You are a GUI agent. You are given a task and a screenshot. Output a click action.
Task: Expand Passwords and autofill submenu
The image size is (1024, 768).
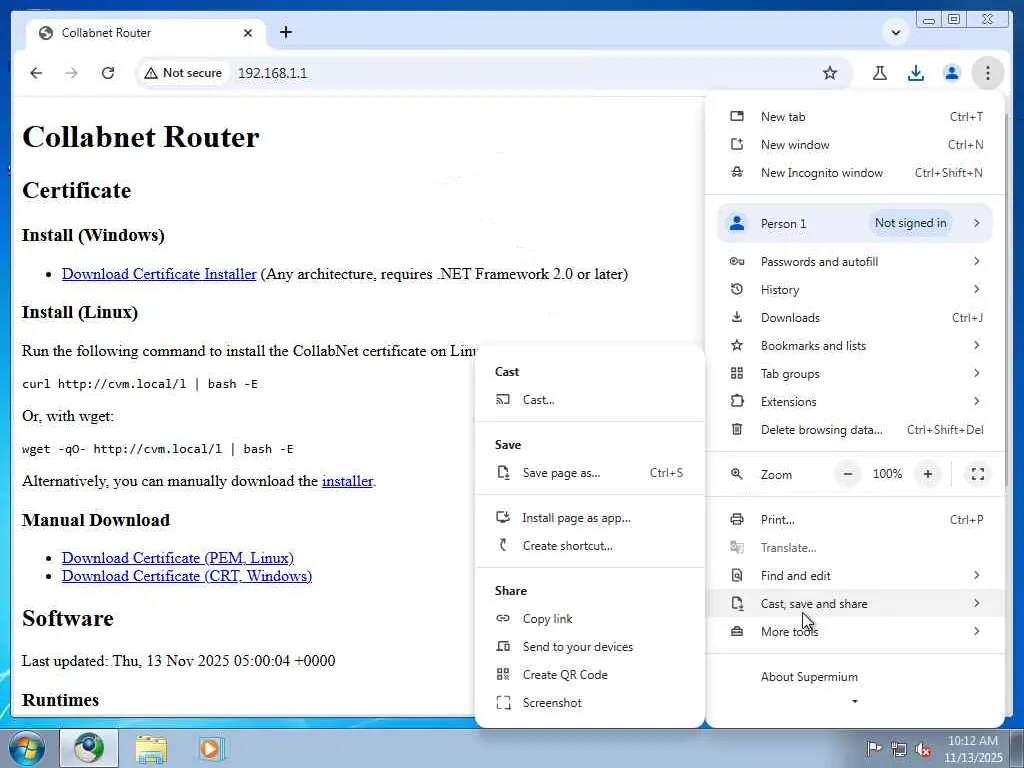[x=856, y=262]
